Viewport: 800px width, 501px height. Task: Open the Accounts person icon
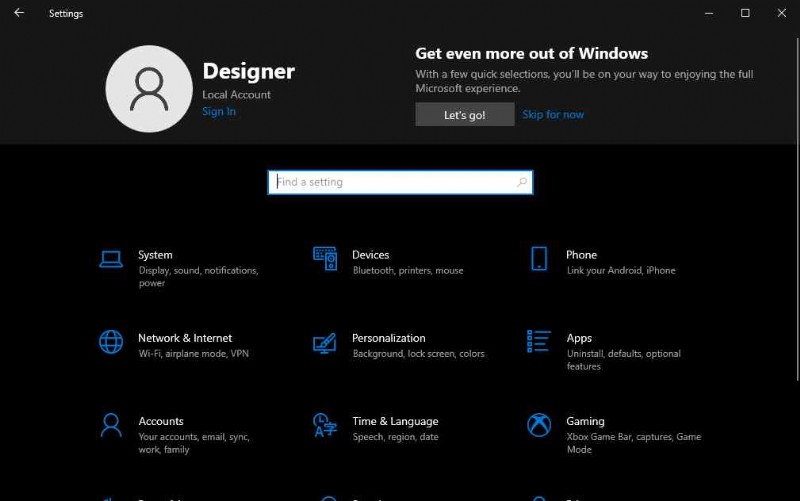[x=111, y=425]
